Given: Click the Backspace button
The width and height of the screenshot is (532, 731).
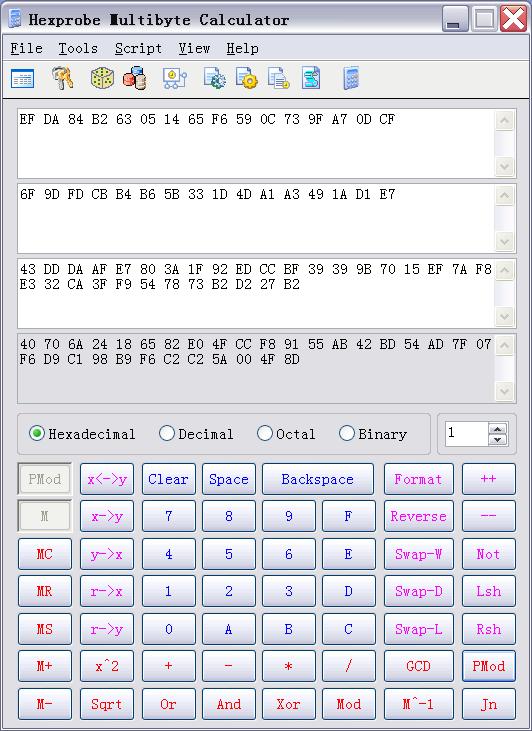Looking at the screenshot, I should 318,479.
